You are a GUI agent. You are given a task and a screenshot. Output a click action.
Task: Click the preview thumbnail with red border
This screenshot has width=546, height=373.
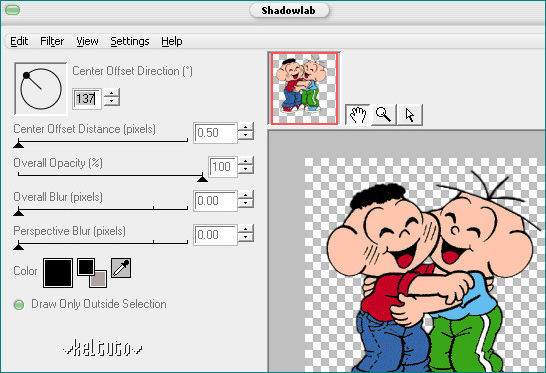(x=304, y=88)
